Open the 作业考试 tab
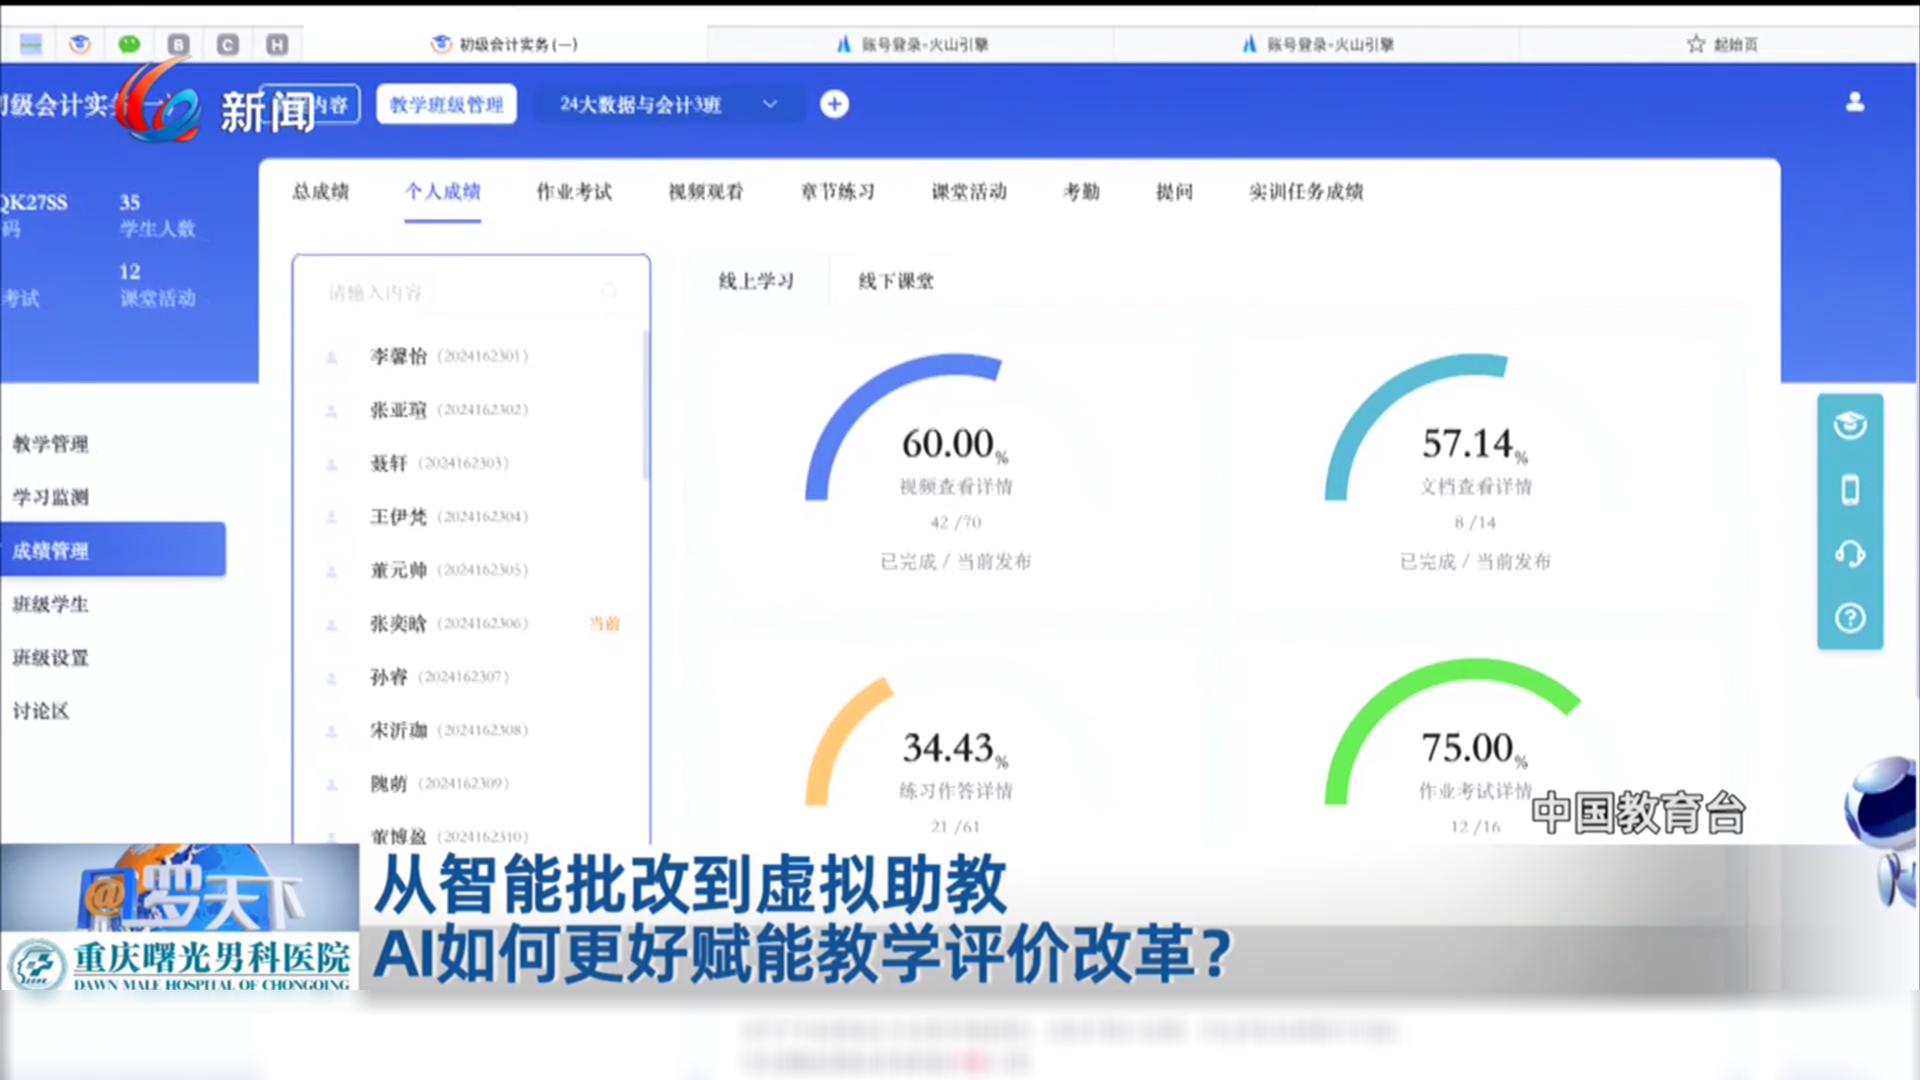 click(x=574, y=192)
